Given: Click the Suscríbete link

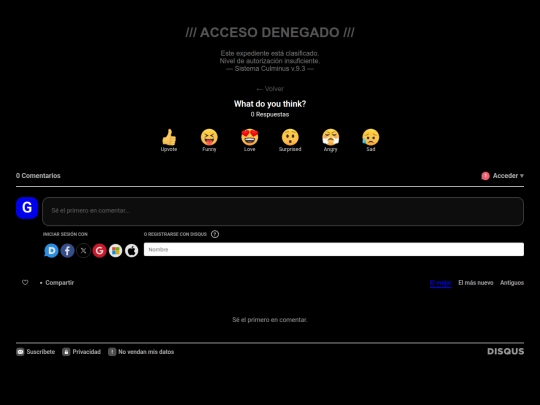Looking at the screenshot, I should coord(36,352).
